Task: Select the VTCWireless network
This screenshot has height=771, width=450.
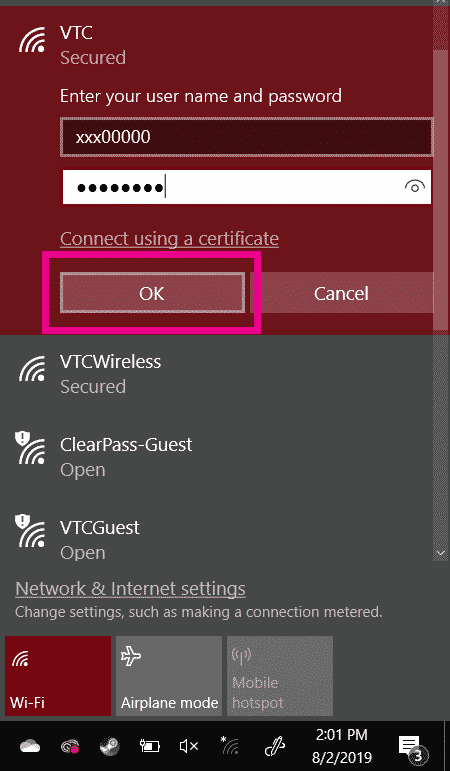Action: (216, 374)
